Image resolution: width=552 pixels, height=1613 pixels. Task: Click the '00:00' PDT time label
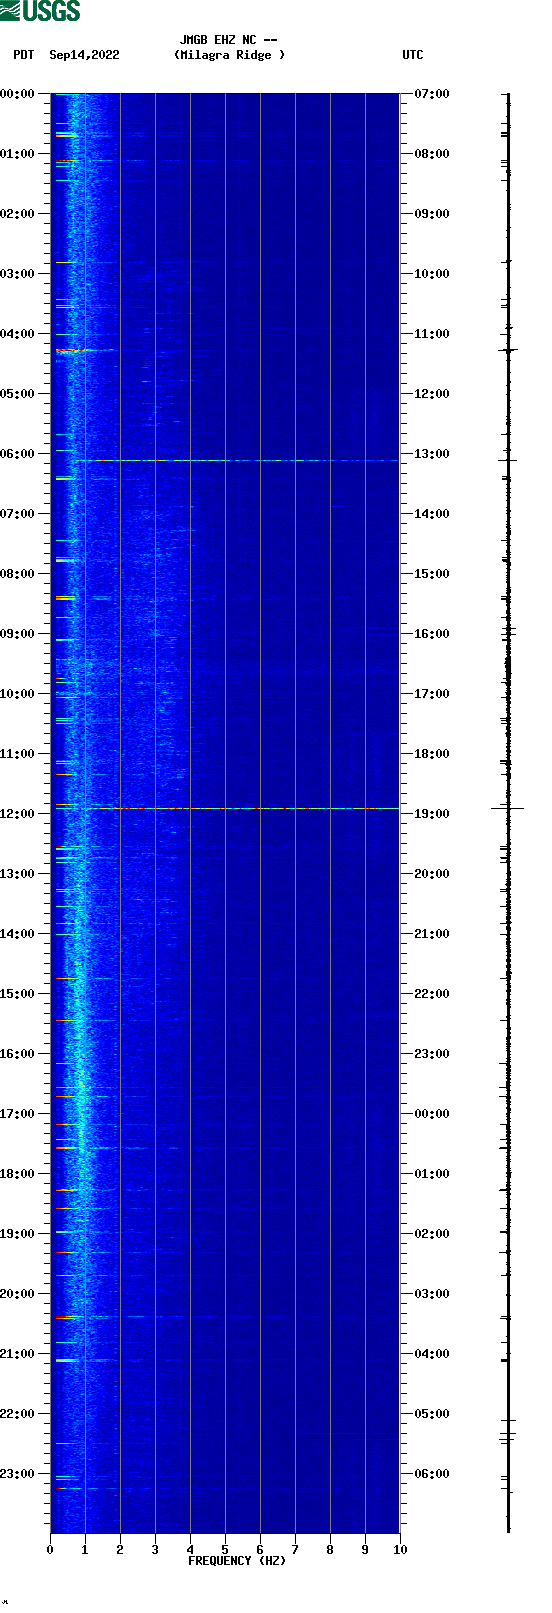coord(18,94)
